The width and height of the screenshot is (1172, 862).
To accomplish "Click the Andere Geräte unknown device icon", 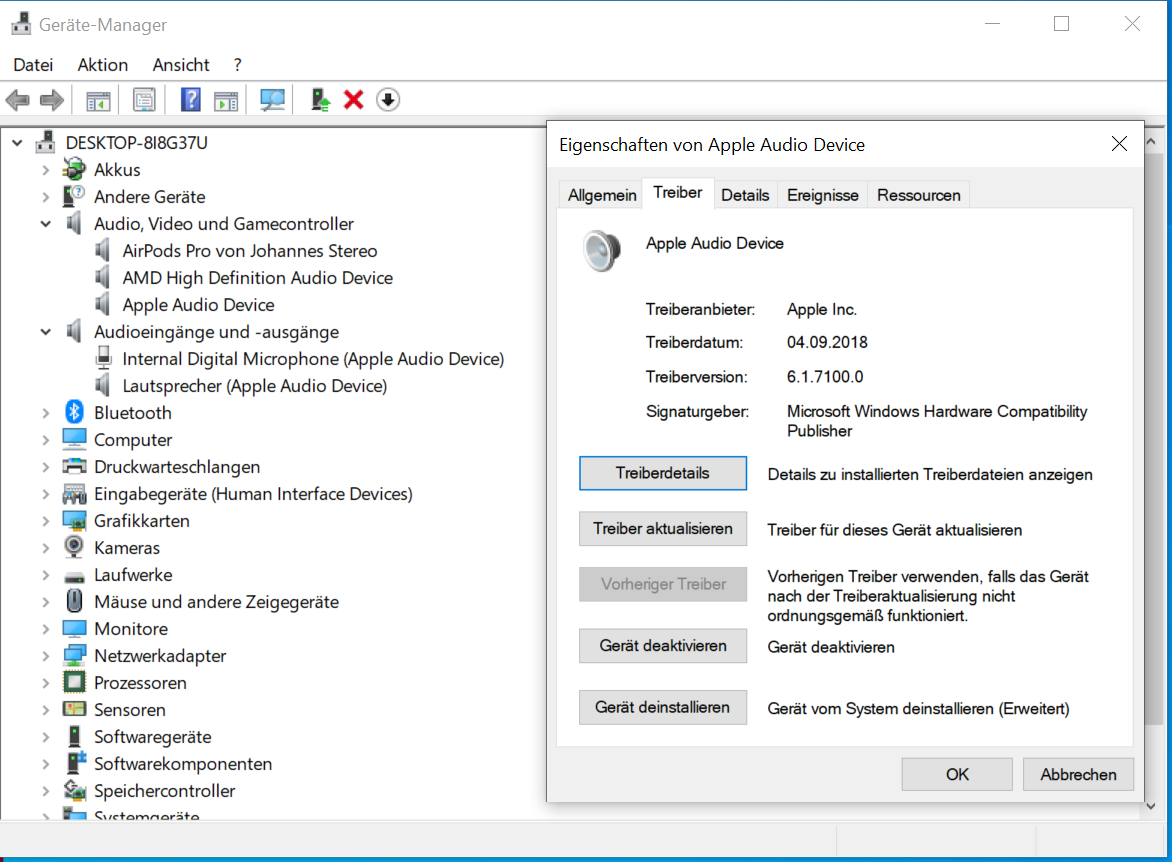I will point(74,196).
